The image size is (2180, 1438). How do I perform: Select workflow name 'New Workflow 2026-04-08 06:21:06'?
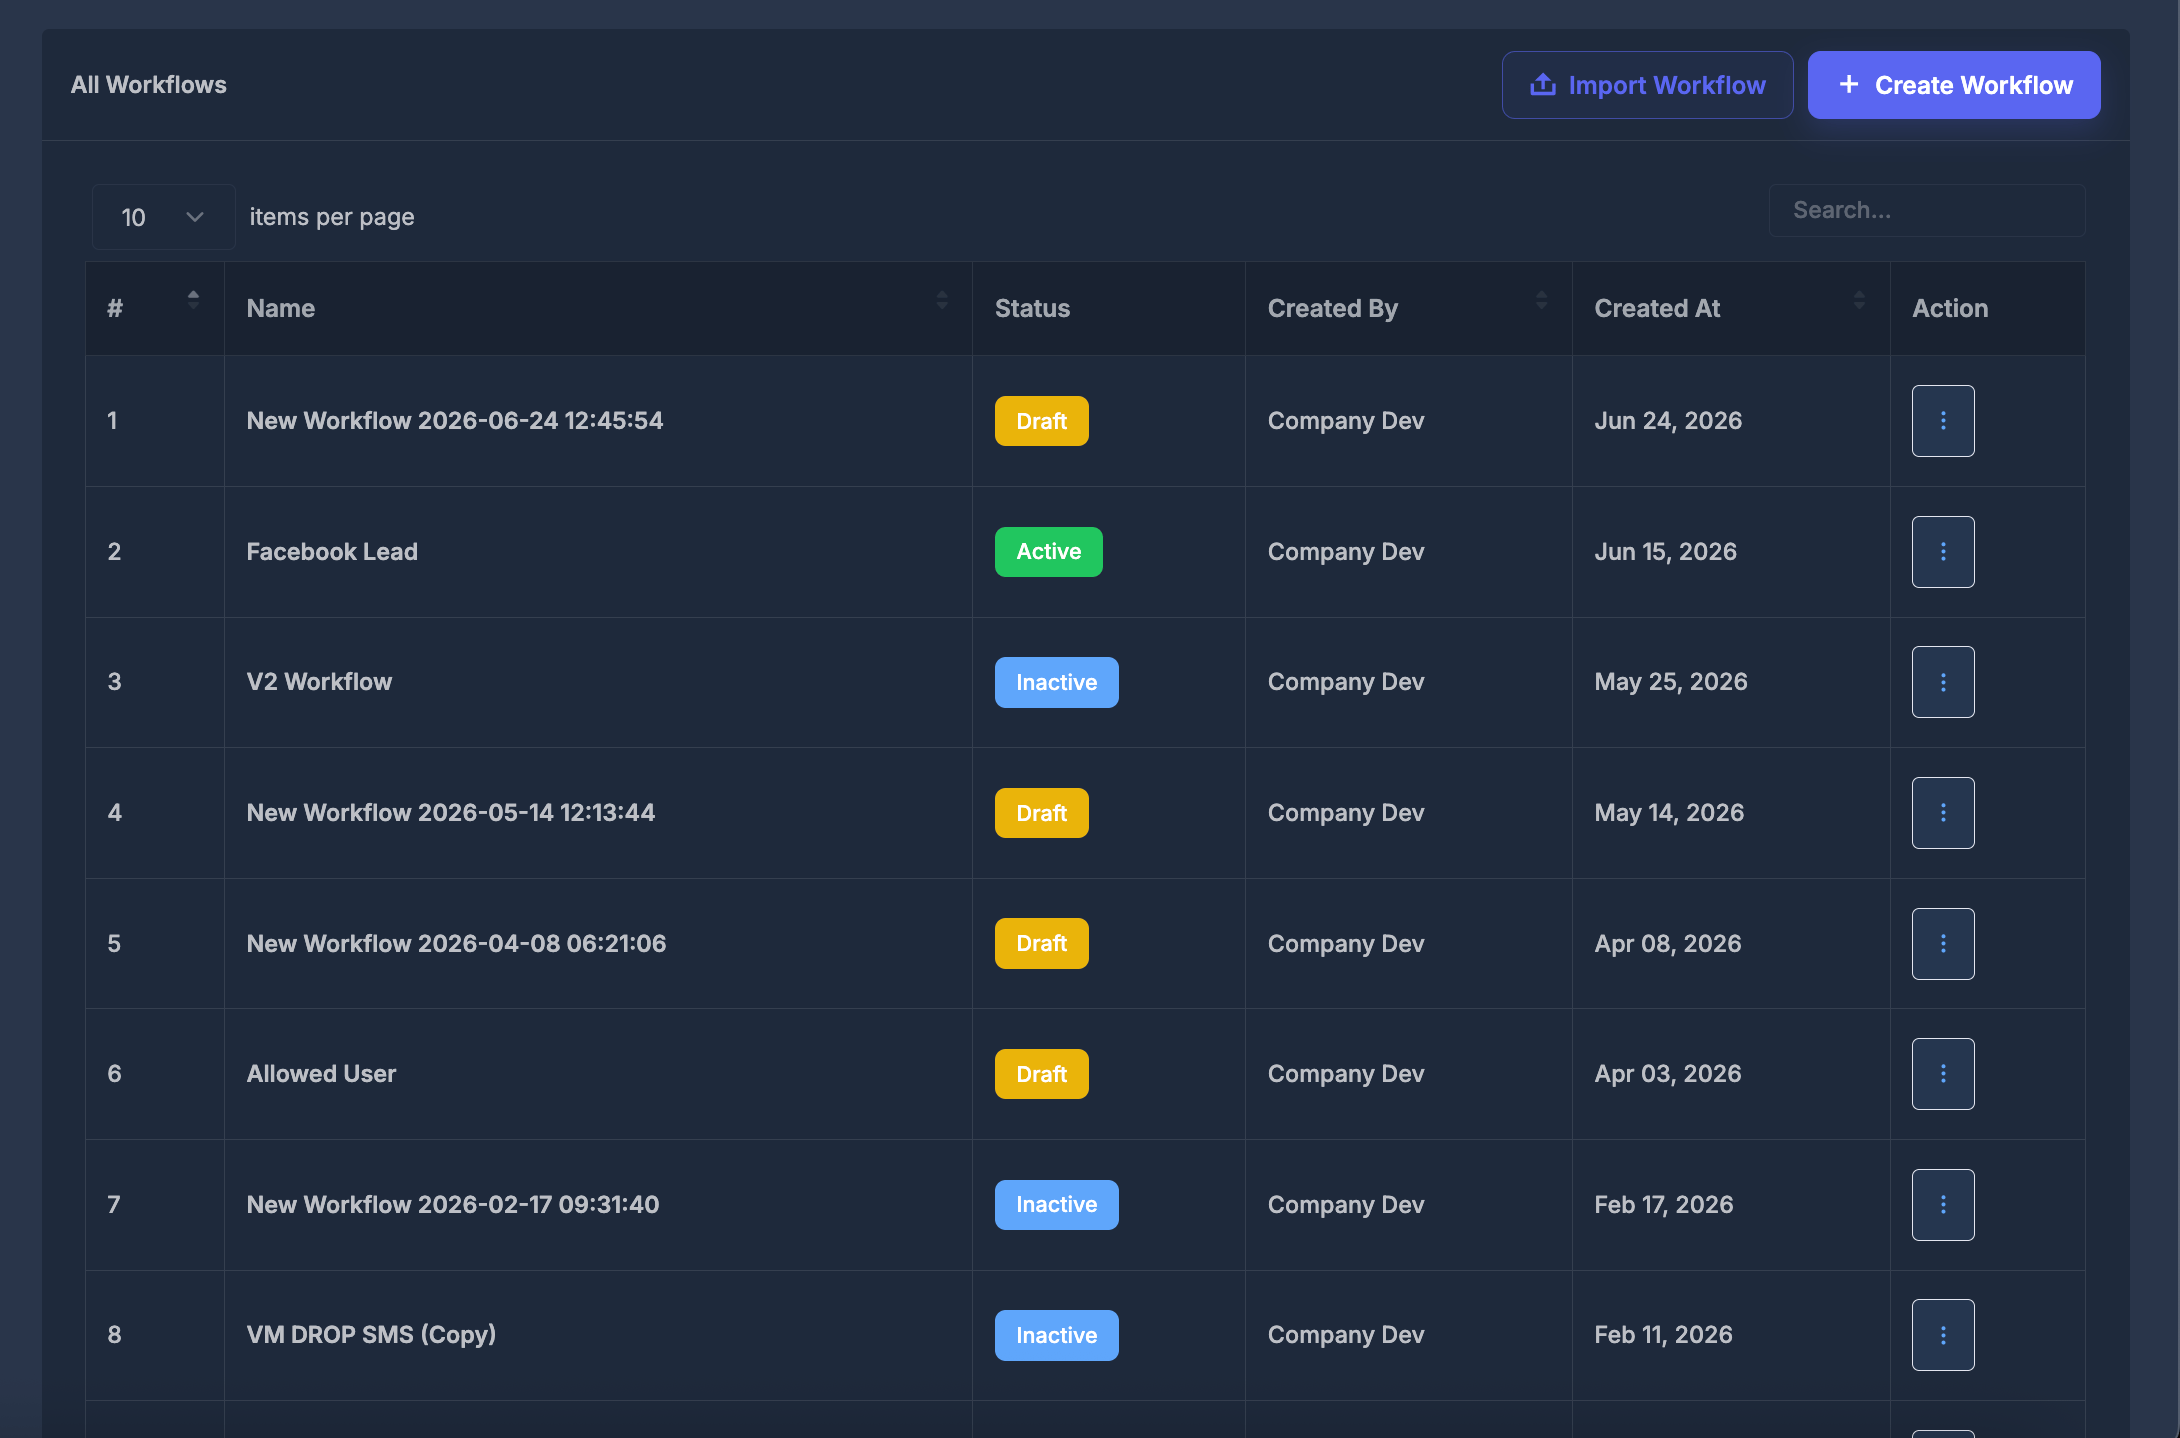[x=456, y=944]
